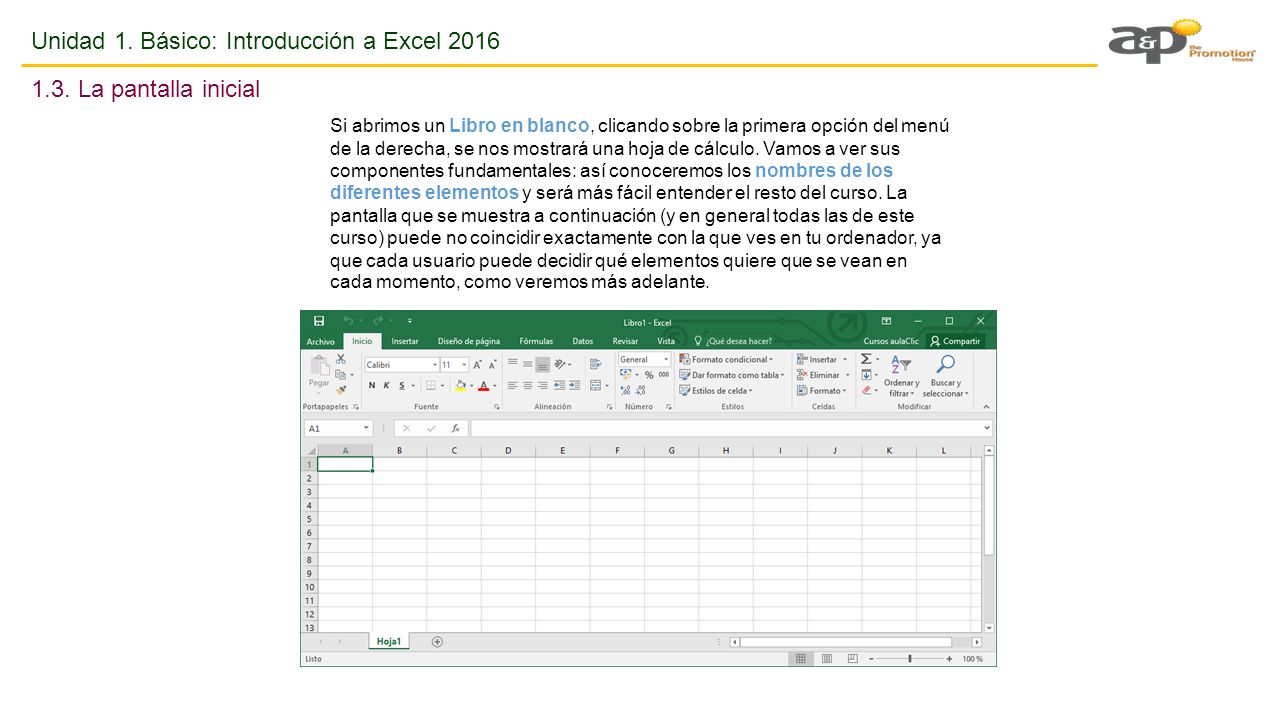
Task: Click the Copy icon in Portapapeles
Action: [x=340, y=375]
